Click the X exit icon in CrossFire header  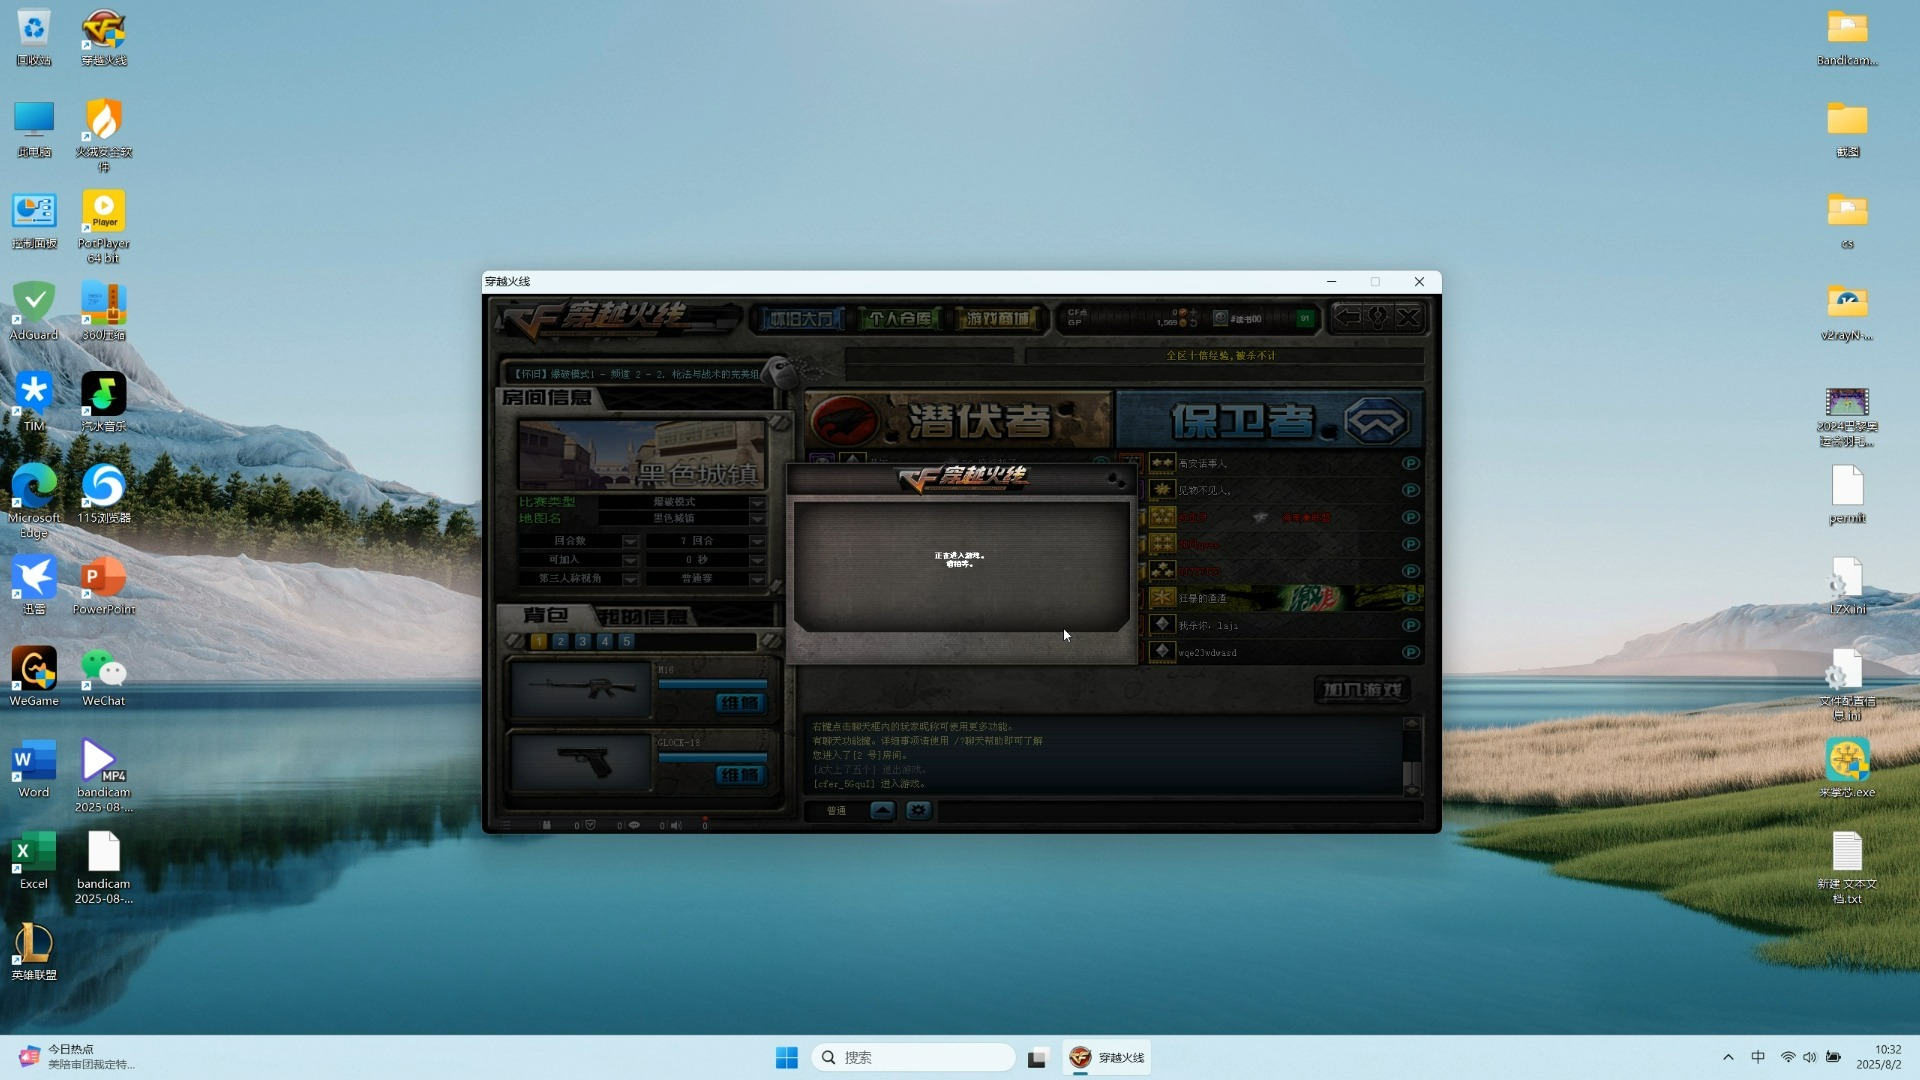(1408, 318)
